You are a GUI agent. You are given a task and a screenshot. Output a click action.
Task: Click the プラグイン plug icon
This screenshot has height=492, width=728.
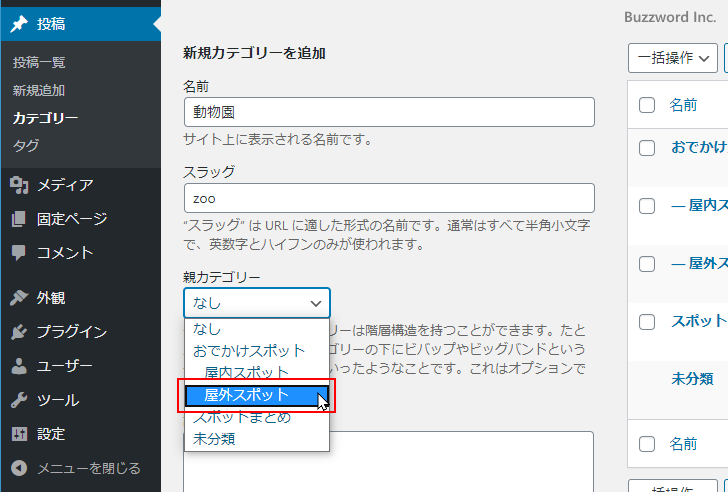tap(19, 332)
